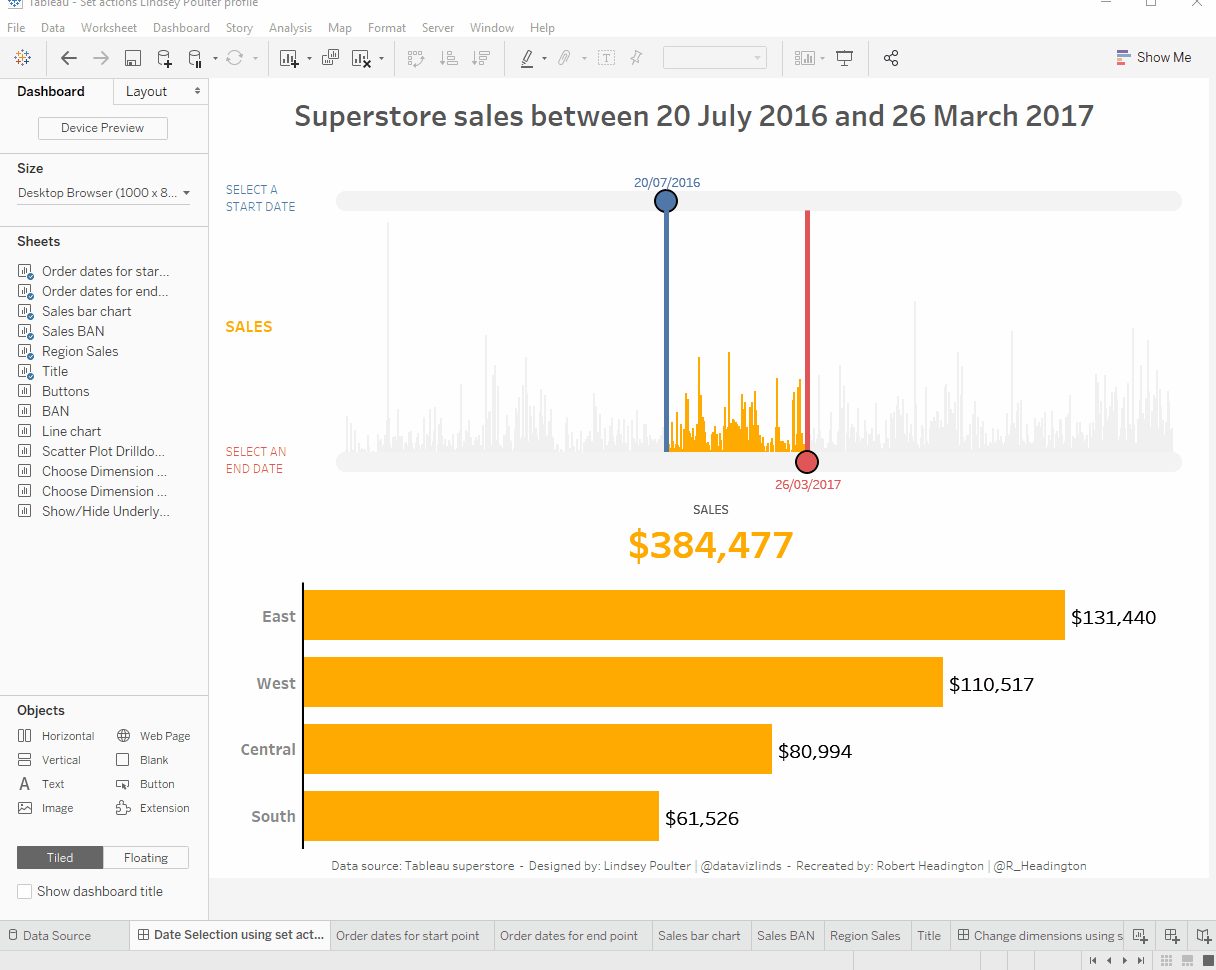The image size is (1216, 970).
Task: Click the Duplicate sheet icon
Action: pyautogui.click(x=330, y=58)
